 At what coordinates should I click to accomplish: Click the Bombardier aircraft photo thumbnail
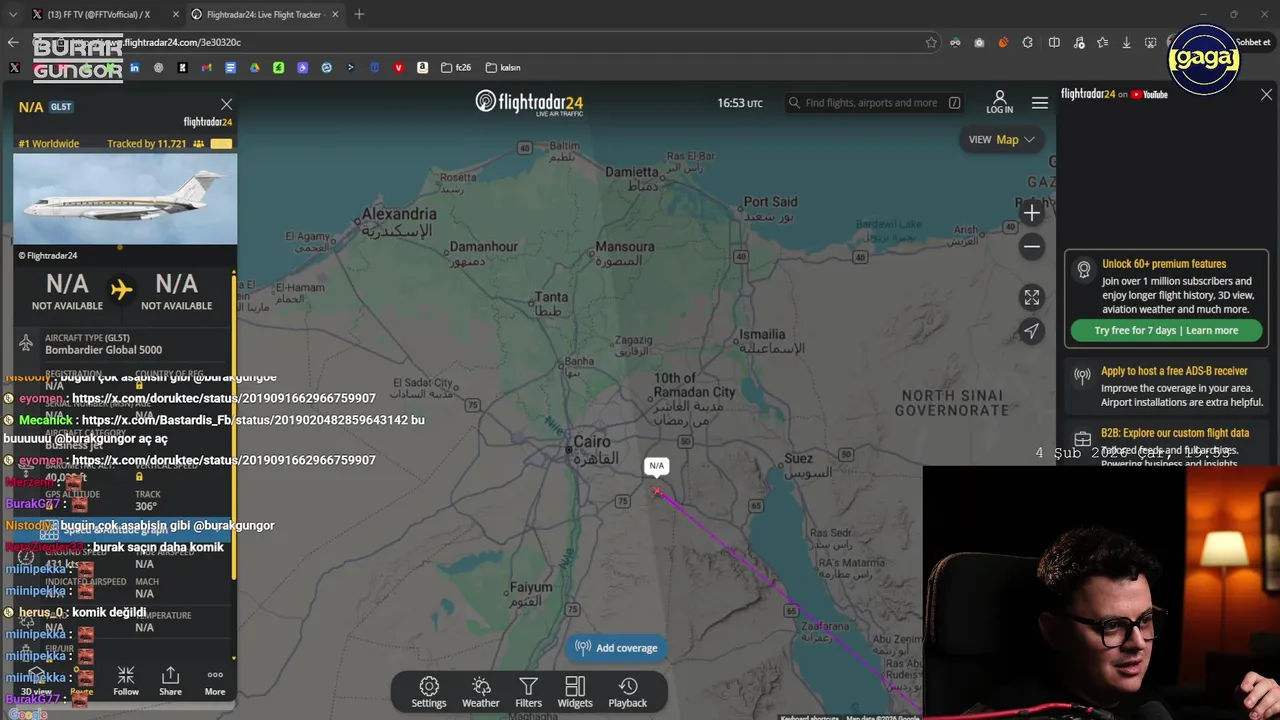[x=125, y=200]
